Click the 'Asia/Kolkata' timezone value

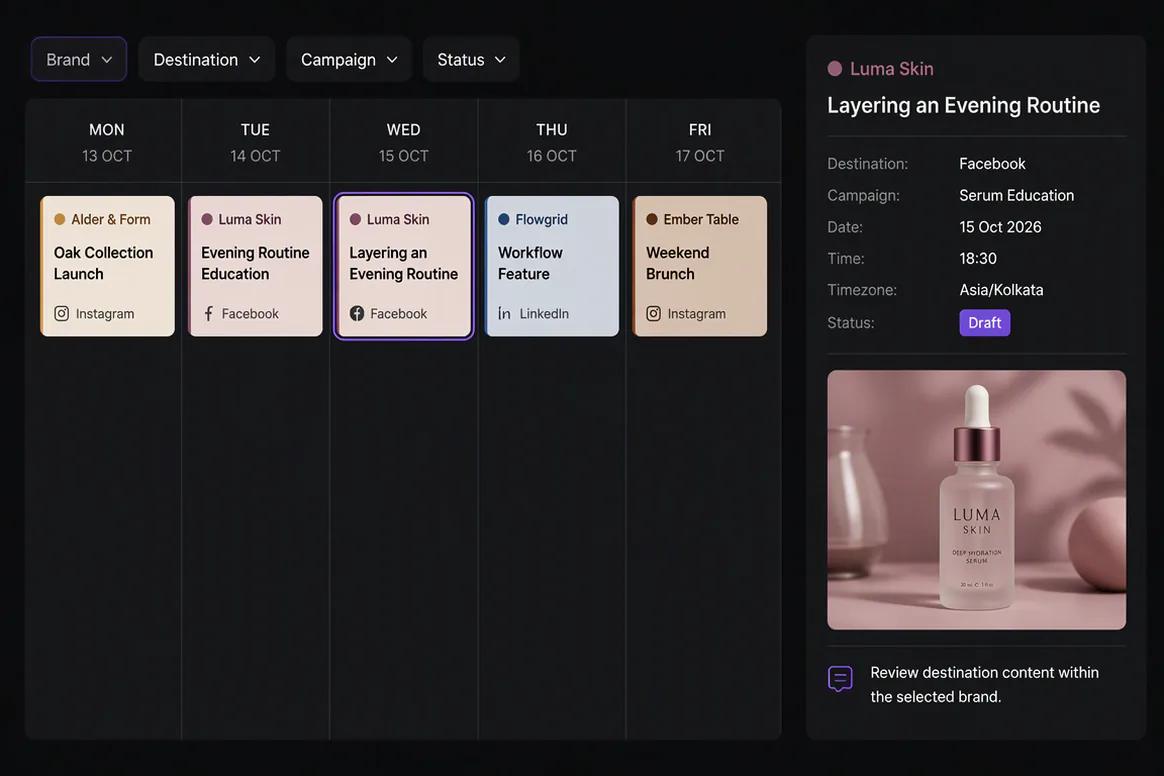tap(1001, 290)
